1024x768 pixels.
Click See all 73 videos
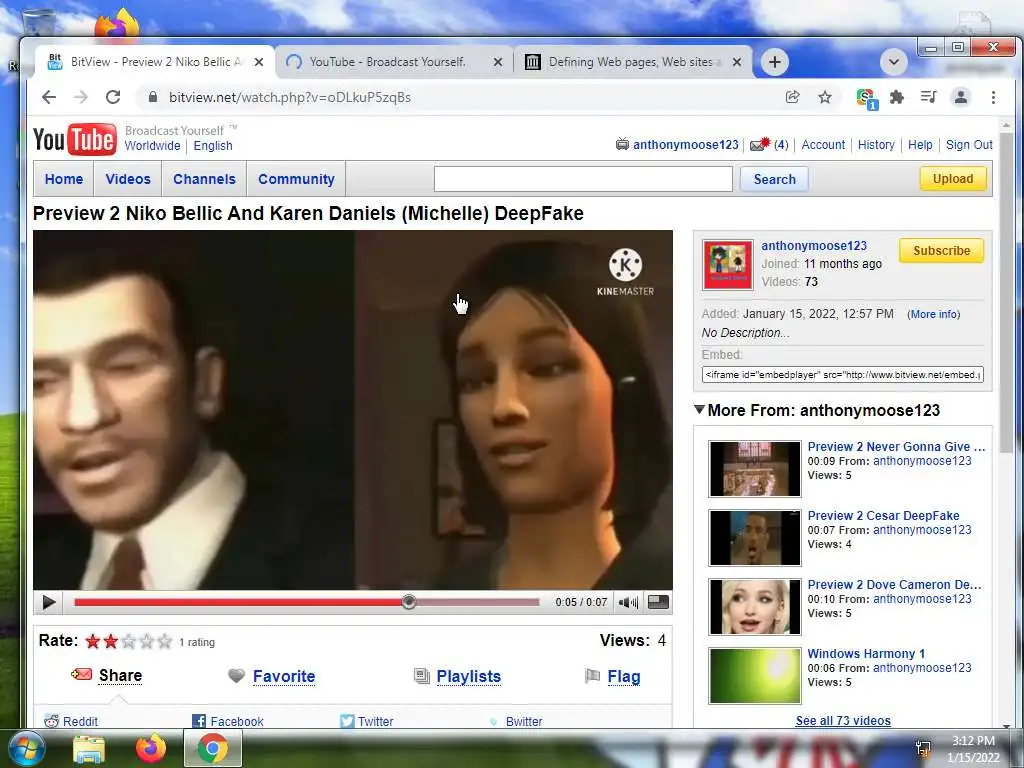842,720
